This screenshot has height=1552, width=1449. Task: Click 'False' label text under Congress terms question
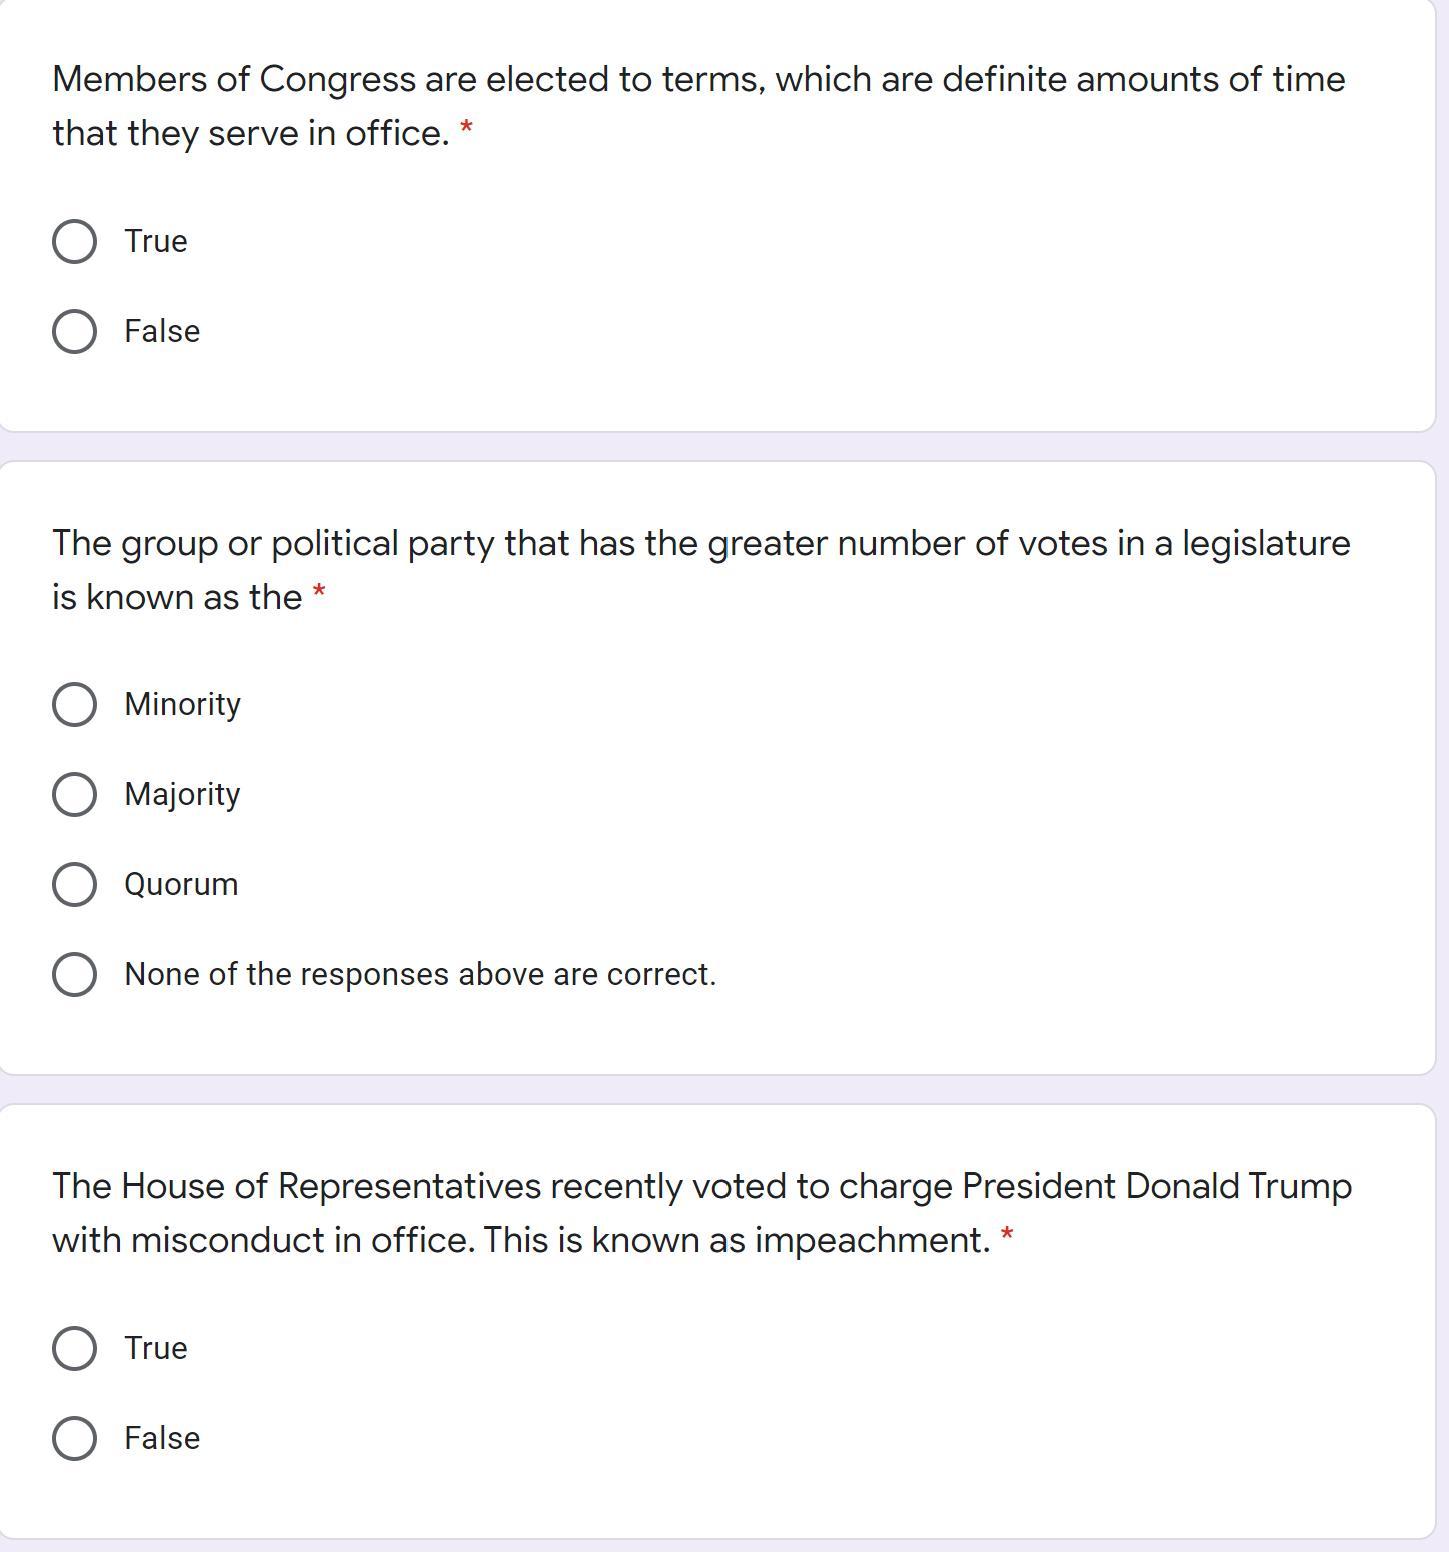[162, 332]
